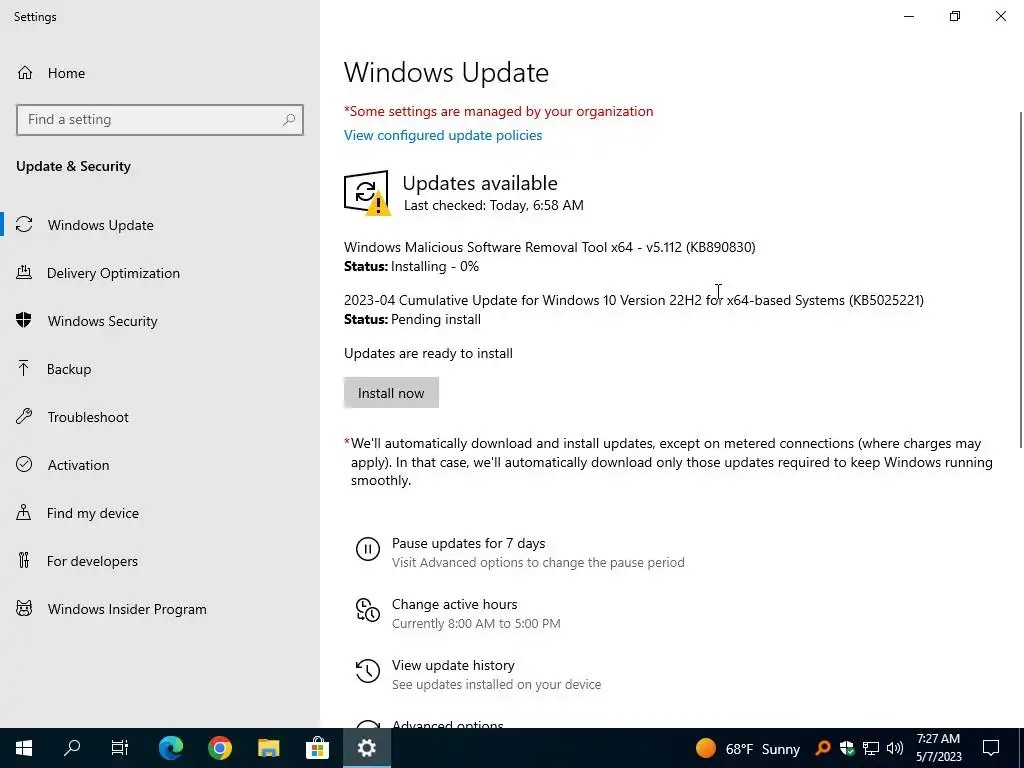Select Activation in the sidebar
Image resolution: width=1024 pixels, height=768 pixels.
point(160,465)
